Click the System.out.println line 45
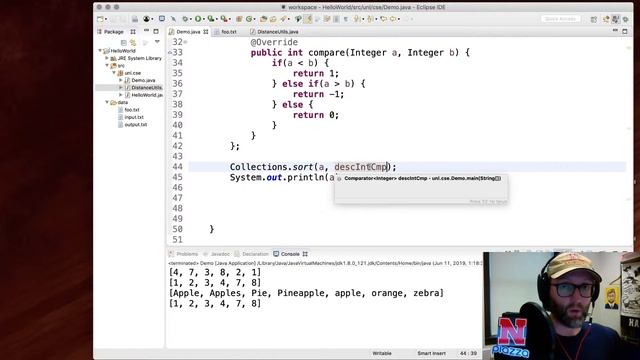This screenshot has height=360, width=640. click(282, 178)
